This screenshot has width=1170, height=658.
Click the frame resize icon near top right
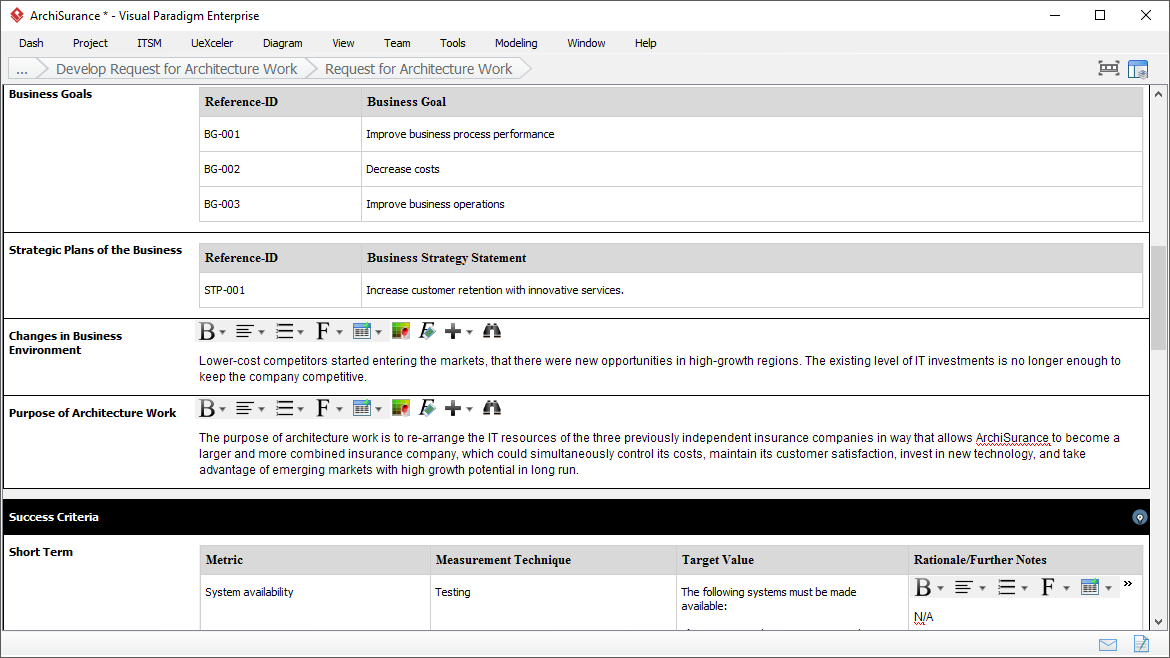tap(1108, 68)
